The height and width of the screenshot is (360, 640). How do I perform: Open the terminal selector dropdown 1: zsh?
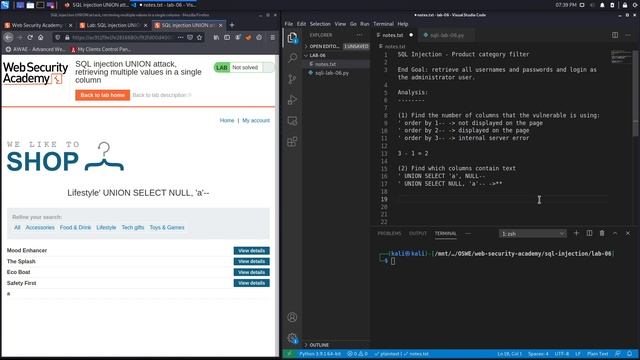click(532, 233)
